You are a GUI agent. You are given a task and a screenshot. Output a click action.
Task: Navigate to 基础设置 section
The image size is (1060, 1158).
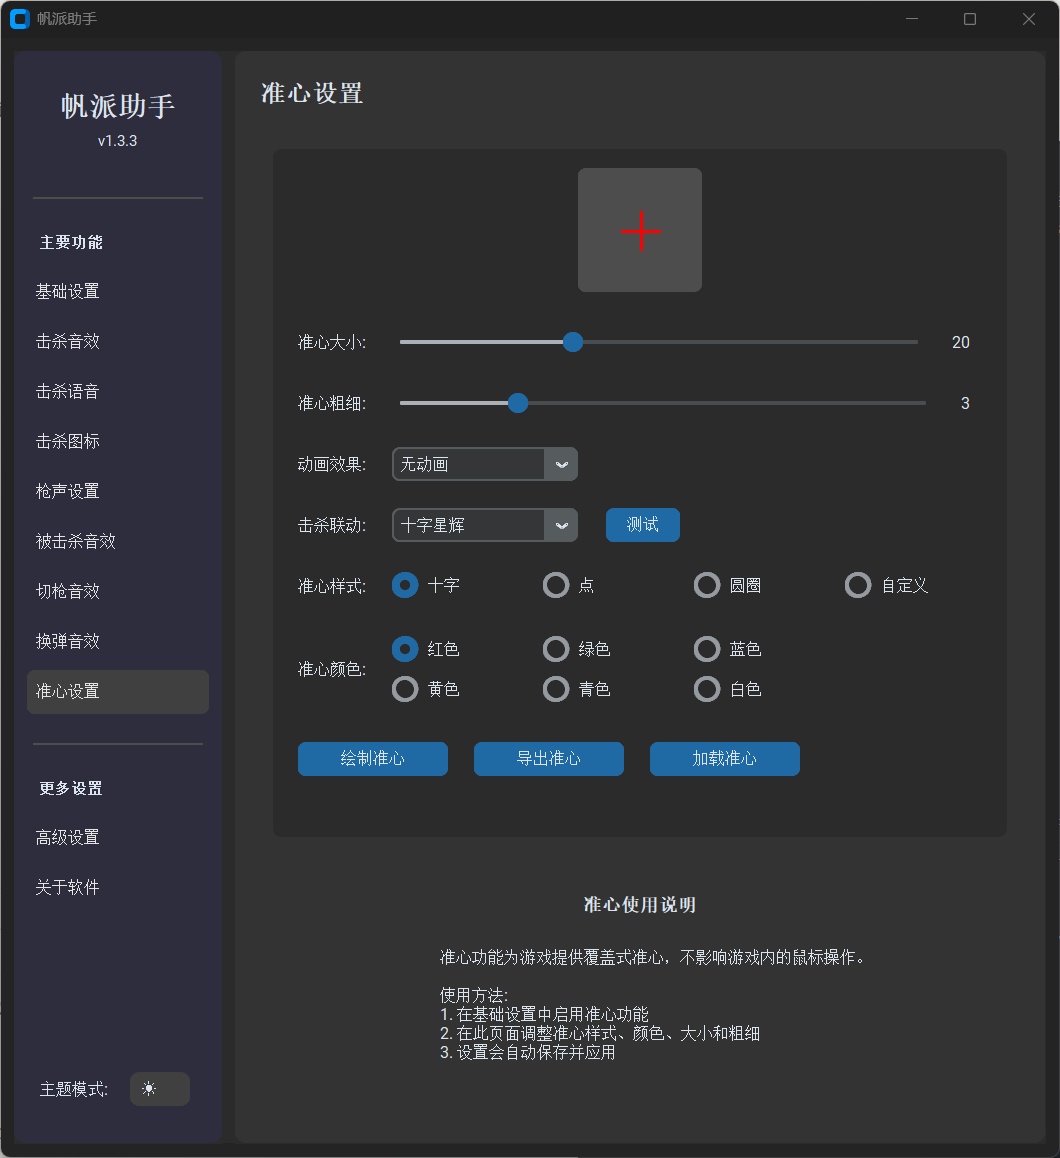pos(68,291)
